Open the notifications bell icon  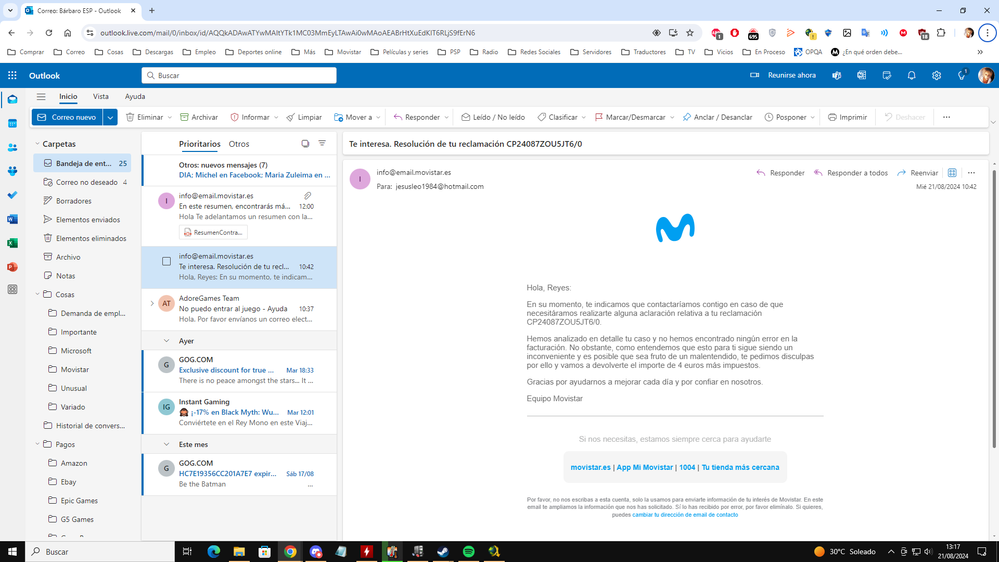[x=911, y=75]
